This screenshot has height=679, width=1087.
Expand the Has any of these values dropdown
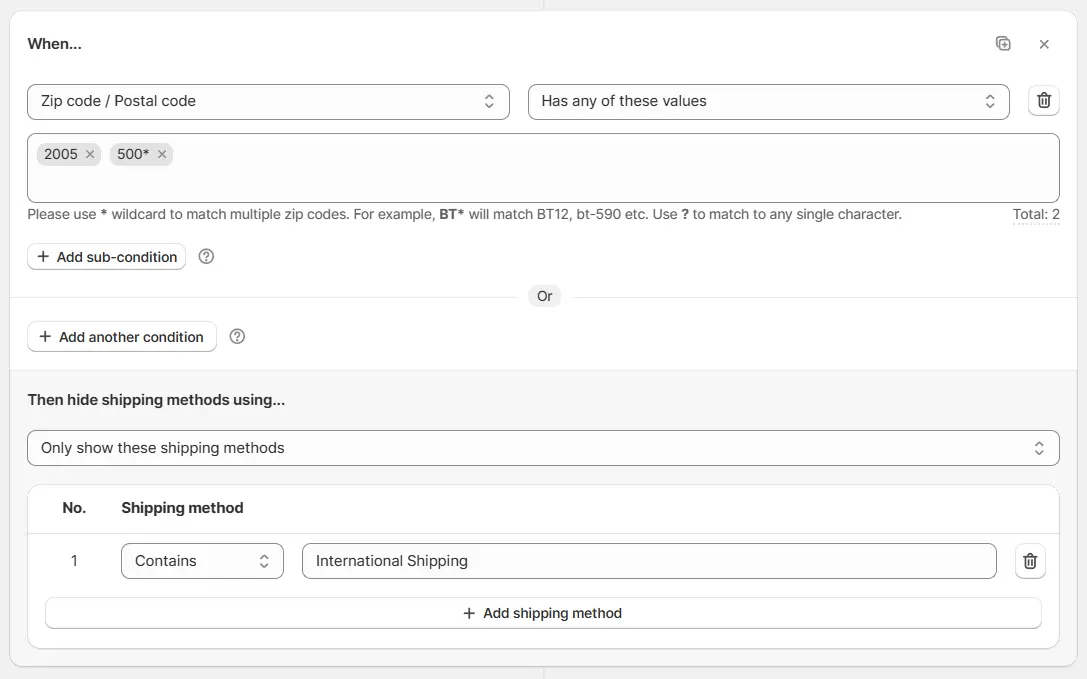(x=768, y=101)
